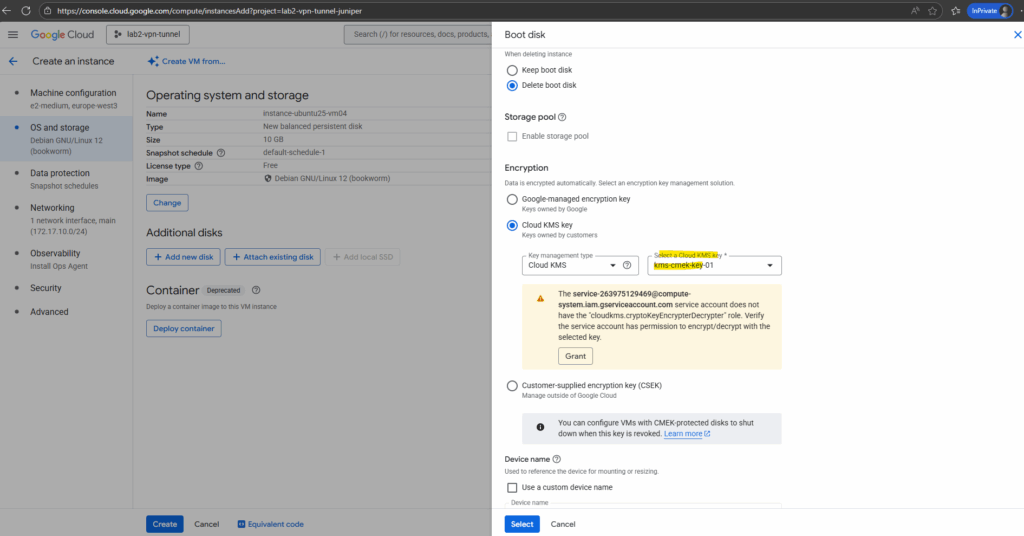The height and width of the screenshot is (536, 1024).
Task: Click the browser back arrow
Action: (7, 10)
